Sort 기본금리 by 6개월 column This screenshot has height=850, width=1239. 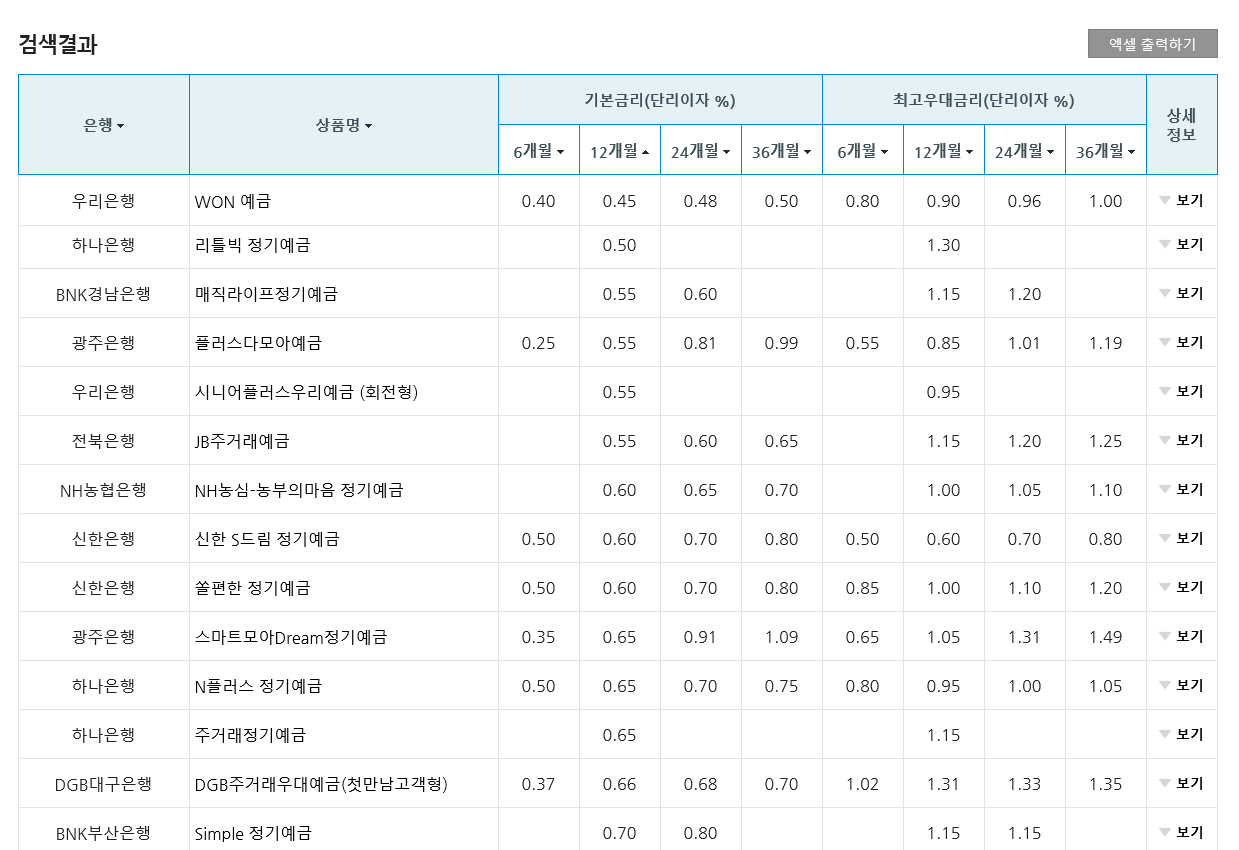pos(539,151)
